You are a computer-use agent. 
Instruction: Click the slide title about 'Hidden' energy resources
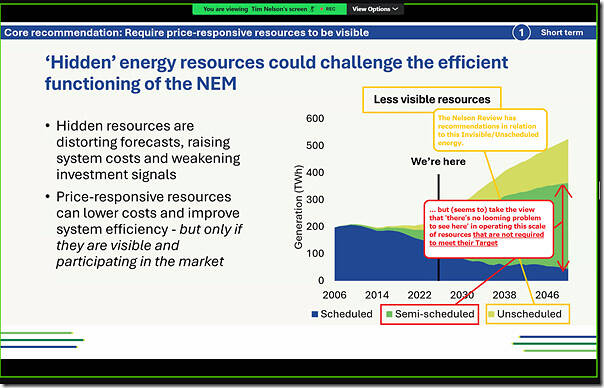tap(276, 73)
